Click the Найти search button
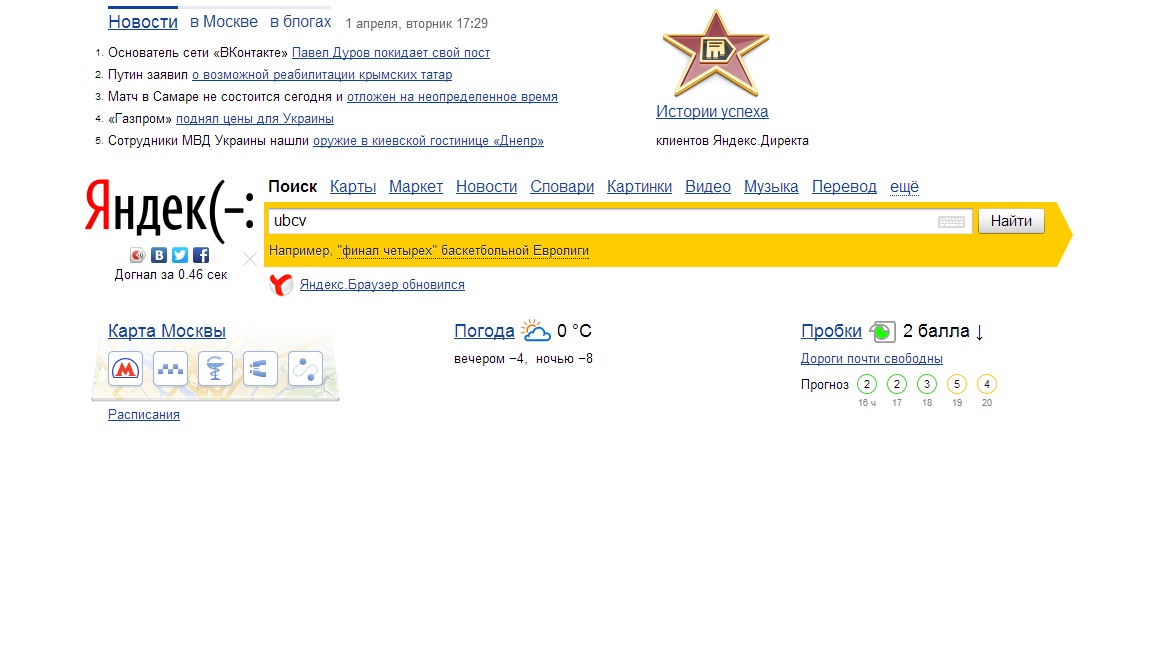This screenshot has width=1152, height=648. click(1011, 221)
